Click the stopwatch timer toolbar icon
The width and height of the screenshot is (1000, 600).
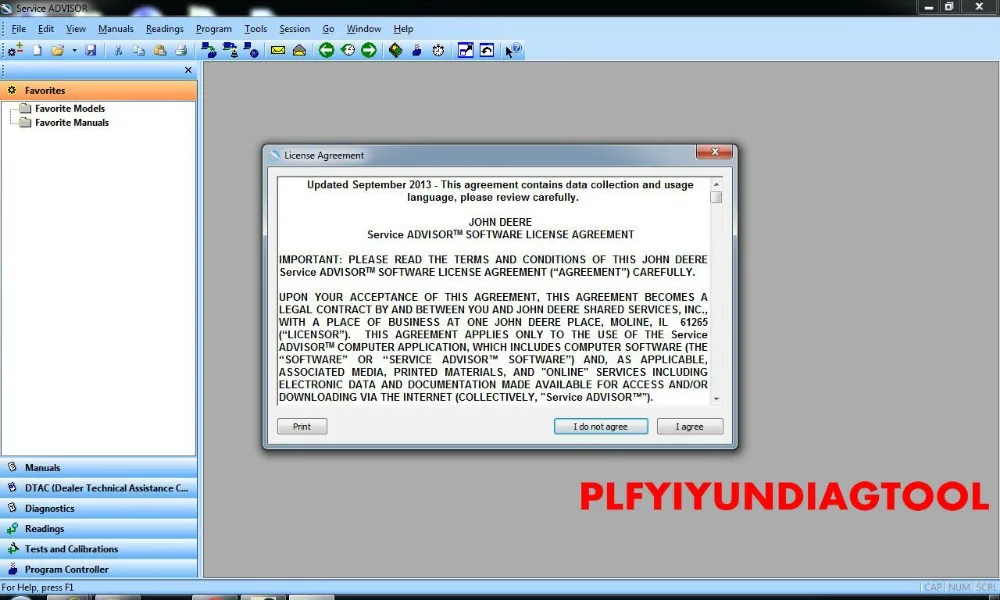438,50
